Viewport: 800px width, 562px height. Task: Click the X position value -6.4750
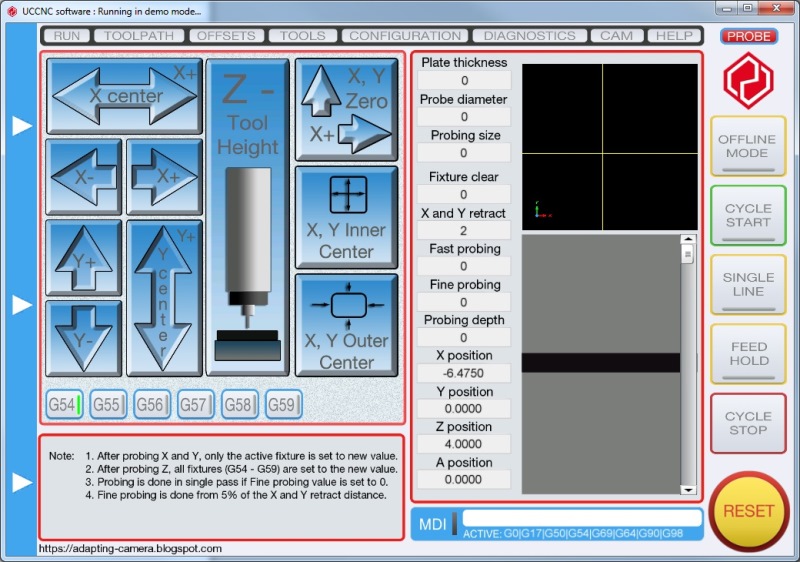464,373
